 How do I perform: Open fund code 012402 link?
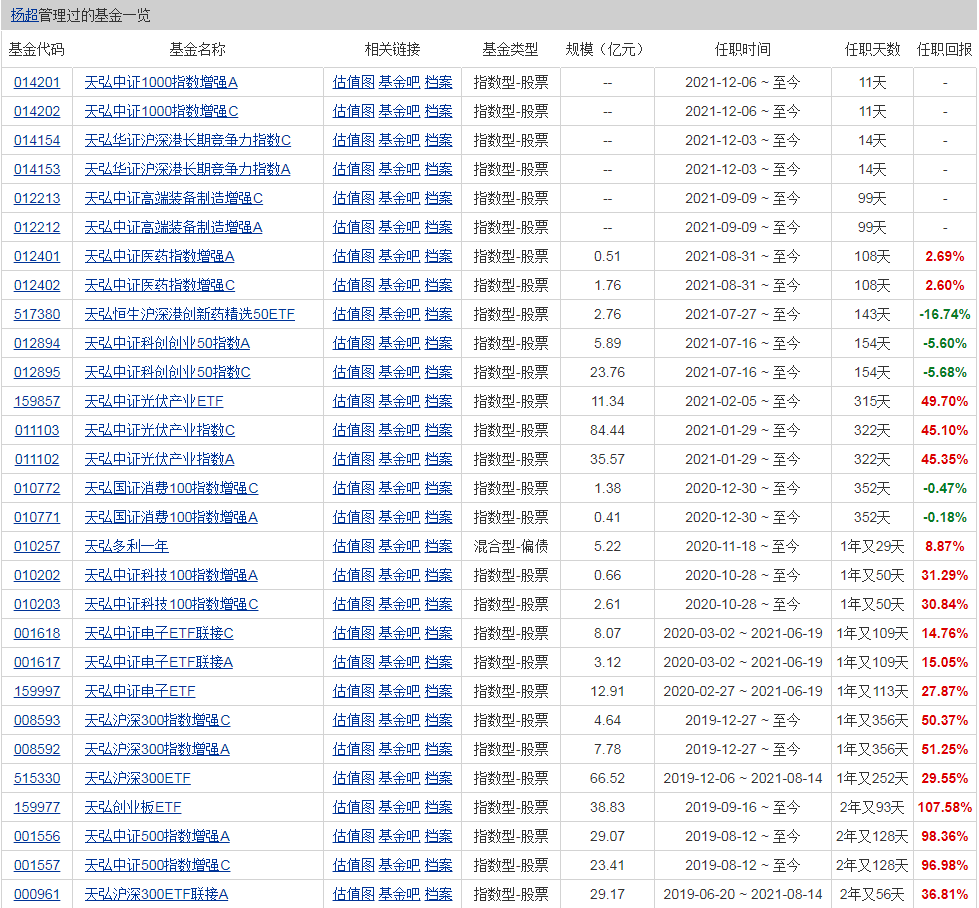click(x=37, y=285)
